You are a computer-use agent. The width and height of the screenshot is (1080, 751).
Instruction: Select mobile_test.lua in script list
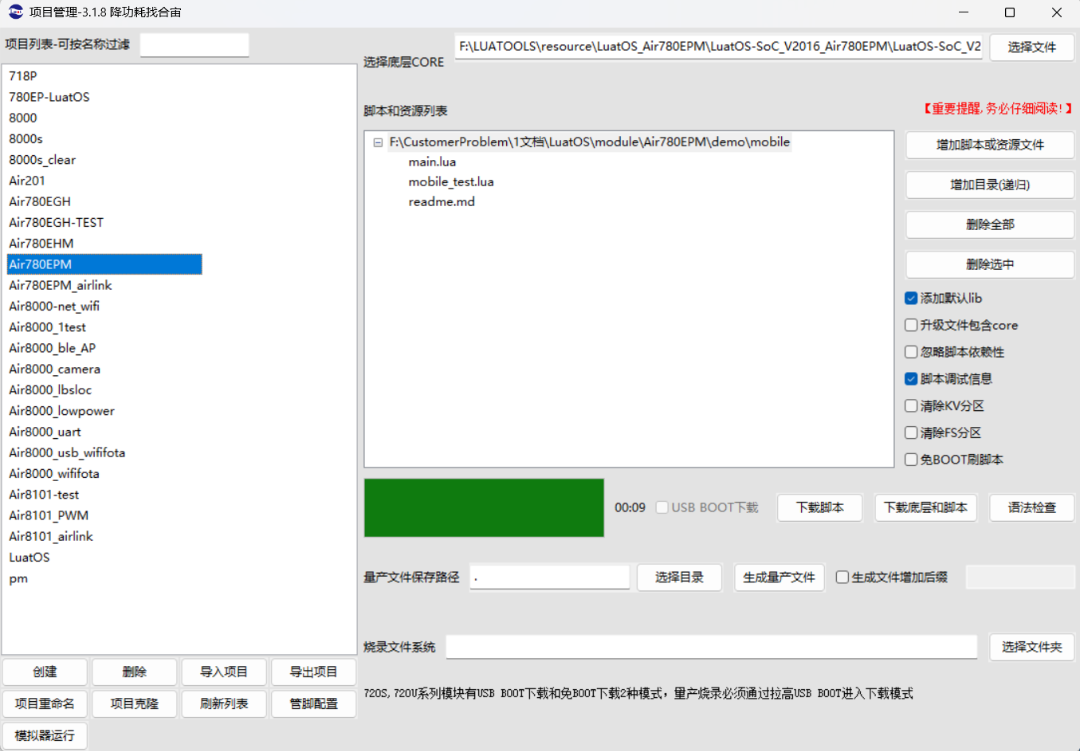tap(451, 182)
